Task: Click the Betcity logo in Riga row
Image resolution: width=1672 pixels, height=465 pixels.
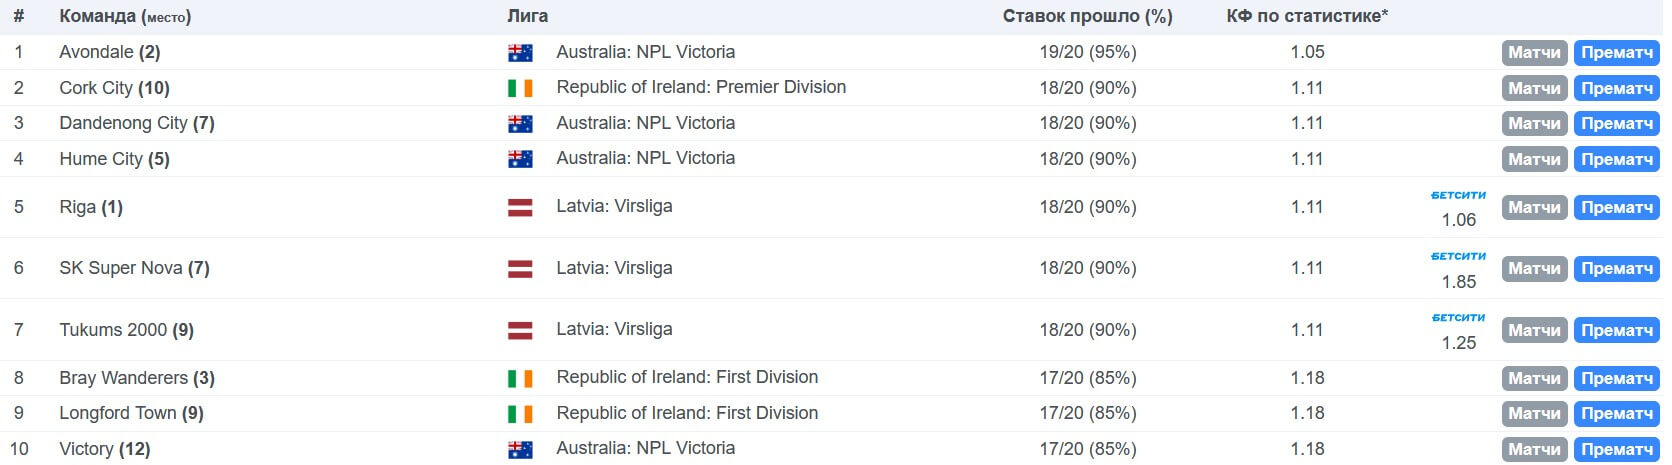Action: click(1458, 195)
